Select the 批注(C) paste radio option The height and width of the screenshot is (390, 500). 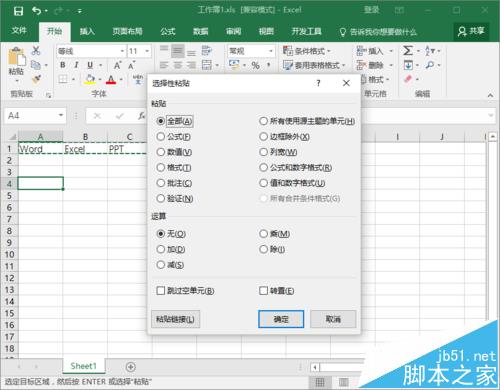174,183
